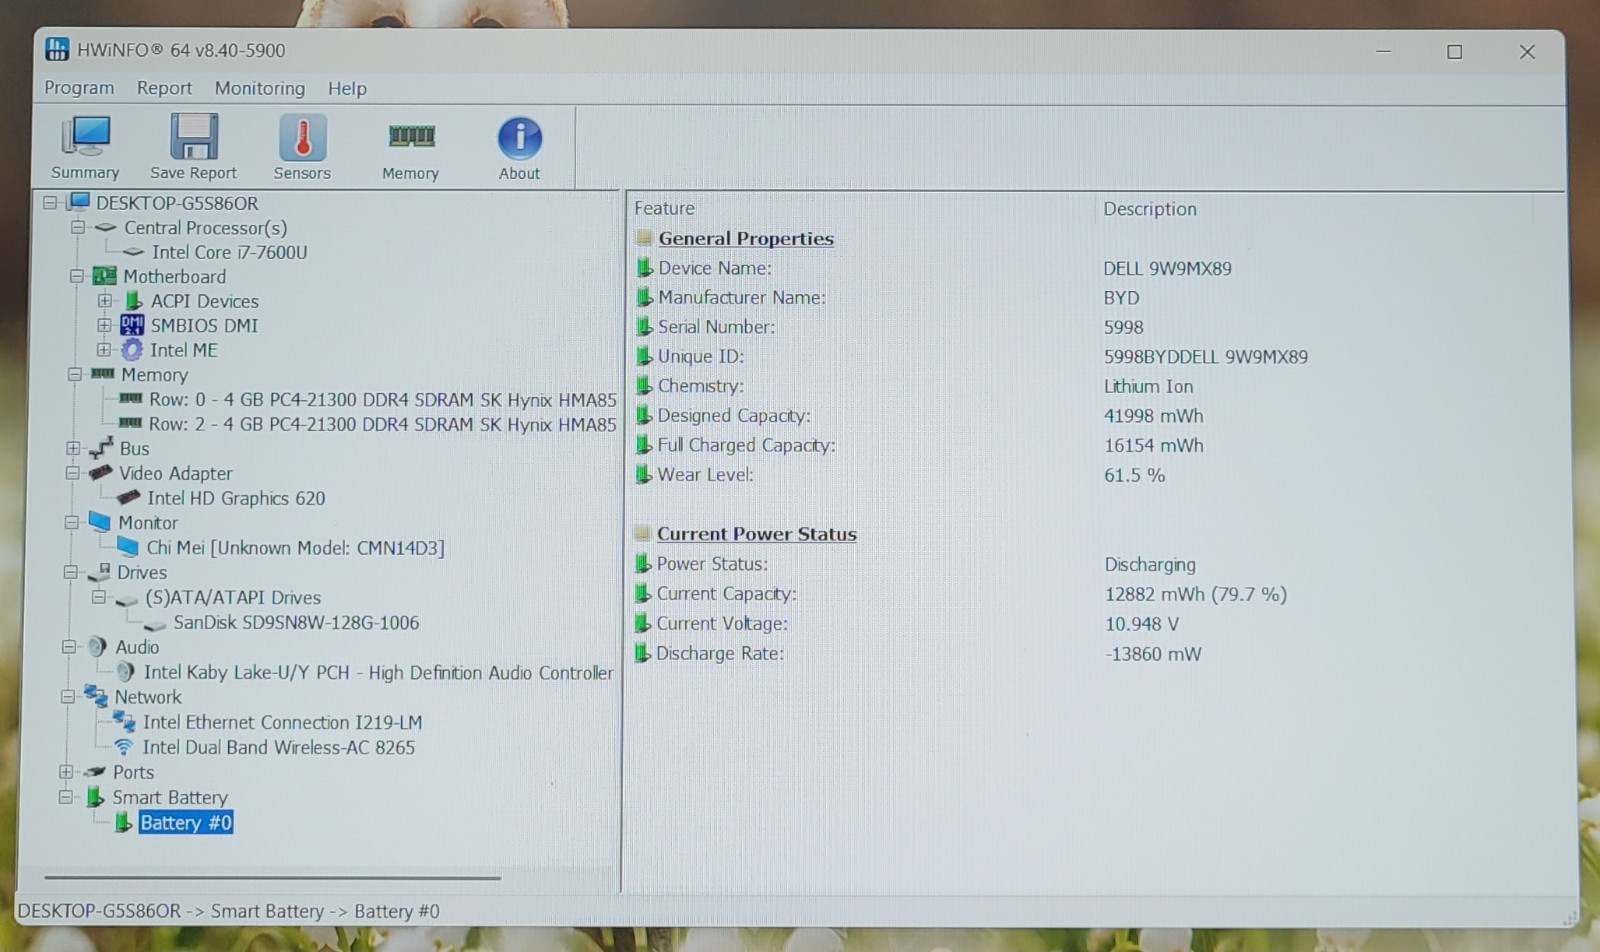This screenshot has height=952, width=1600.
Task: Open the Sensors thermometer icon
Action: (x=302, y=137)
